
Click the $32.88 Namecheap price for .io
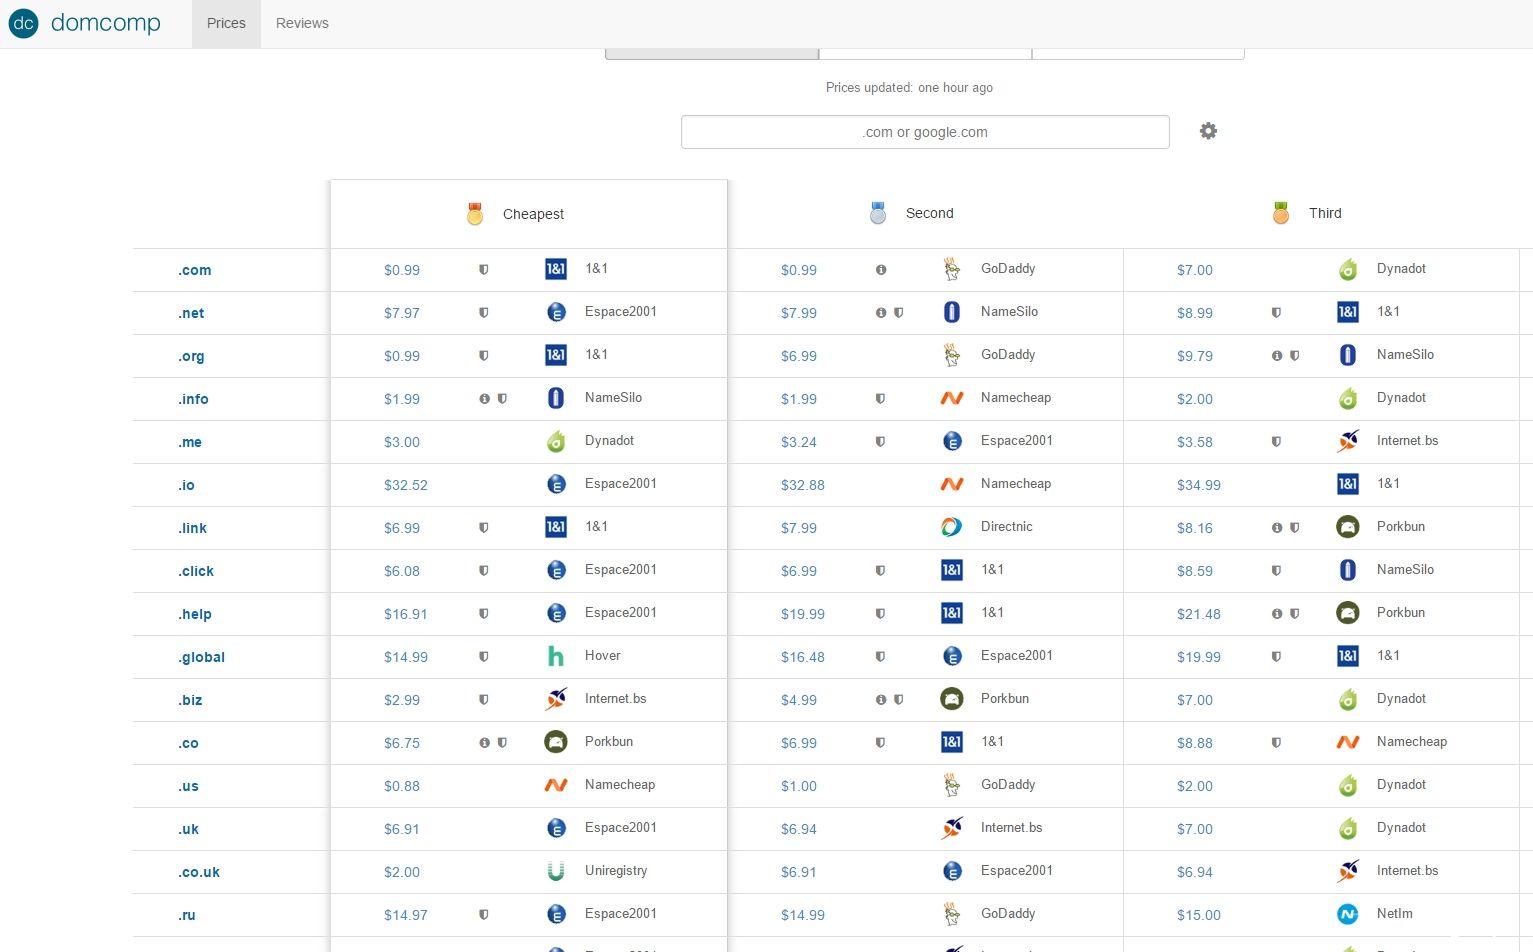[x=803, y=485]
